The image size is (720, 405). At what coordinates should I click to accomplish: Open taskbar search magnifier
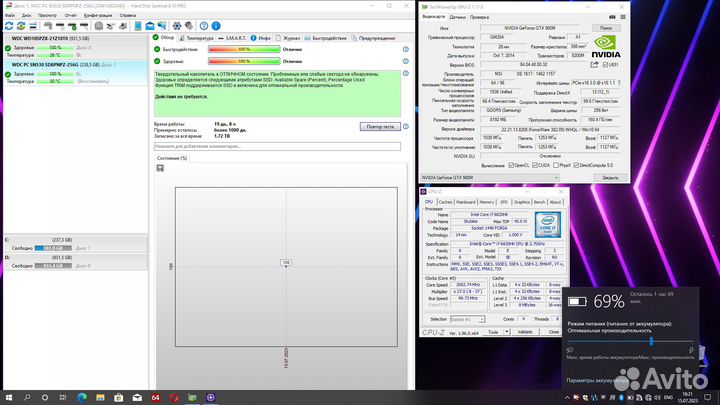coord(27,398)
